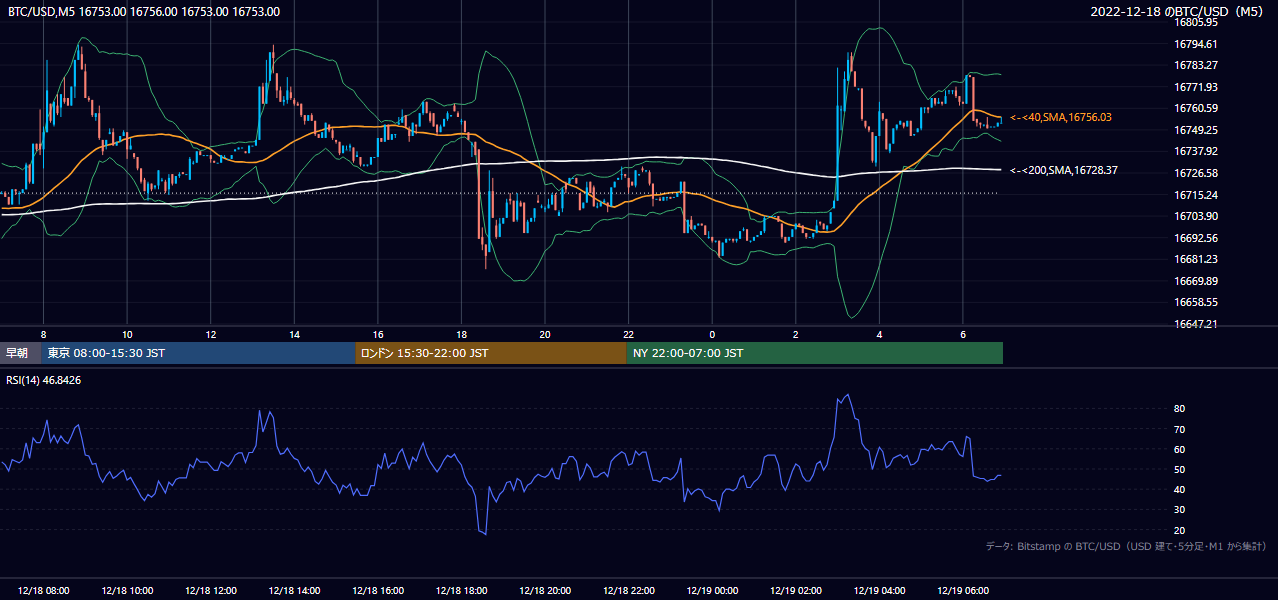Click the 東京 08:00-15:30 JST session bar

pos(198,353)
